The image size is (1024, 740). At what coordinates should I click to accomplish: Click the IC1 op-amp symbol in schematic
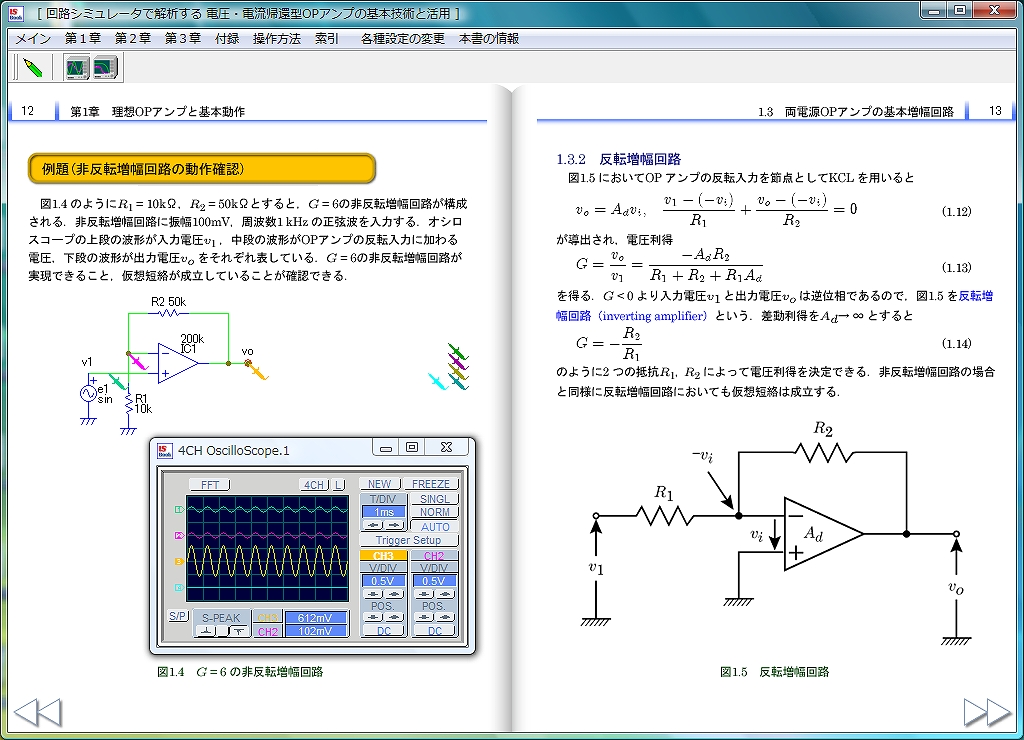178,363
